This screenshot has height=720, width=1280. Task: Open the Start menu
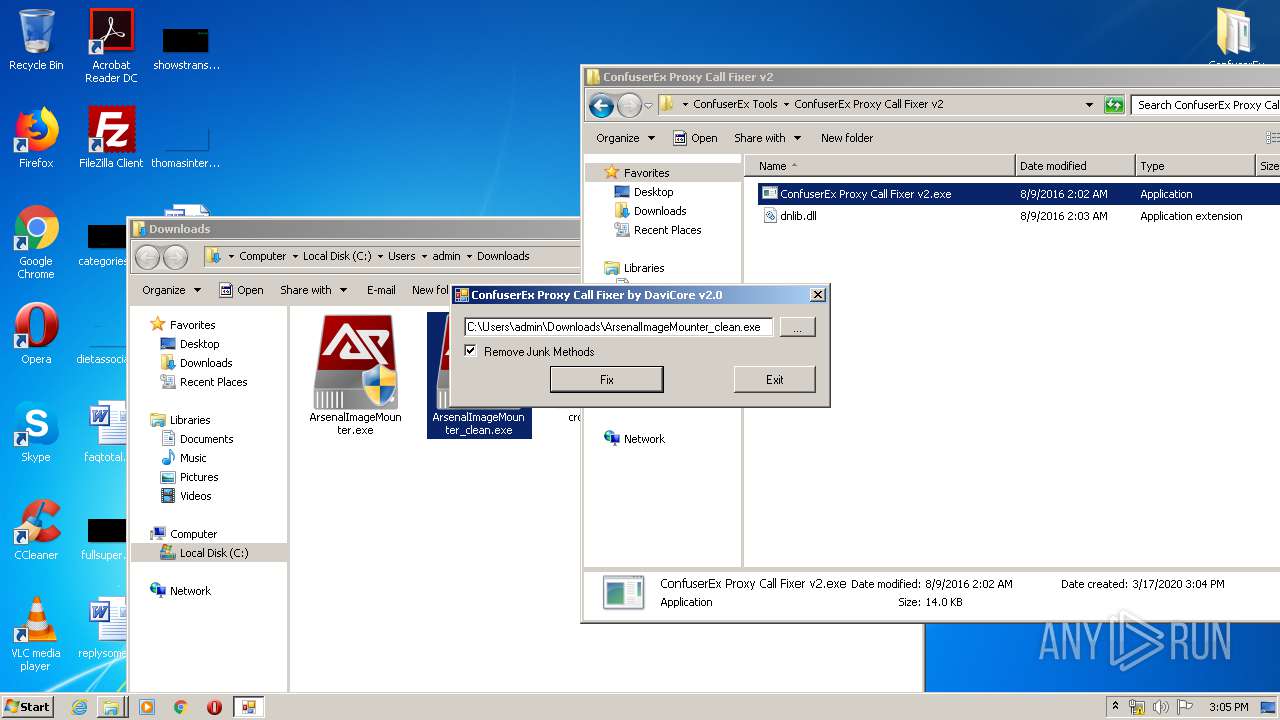[28, 707]
